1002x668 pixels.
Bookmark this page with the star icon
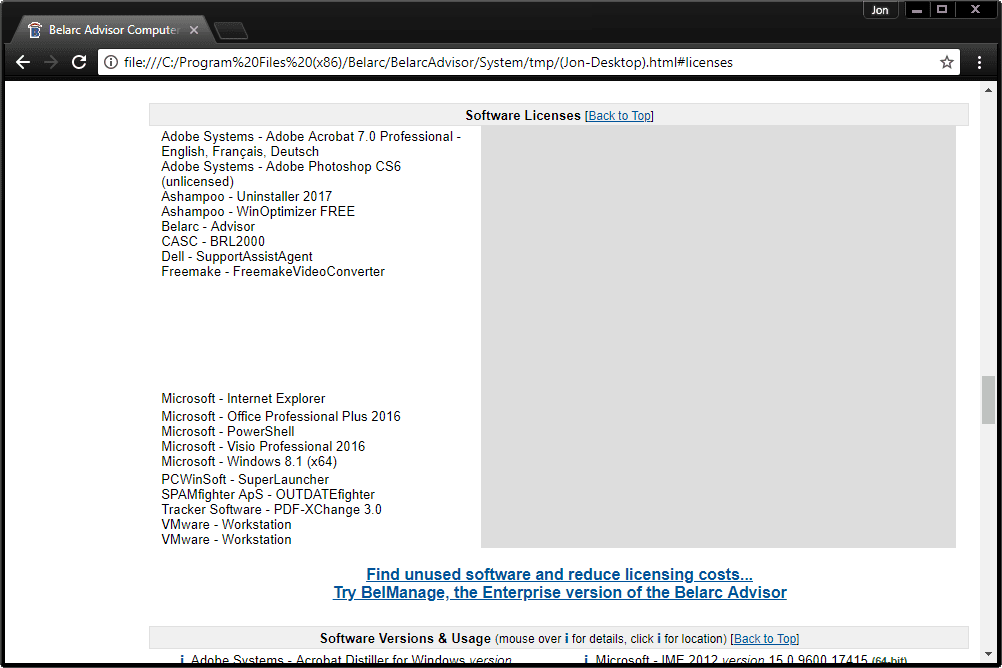[x=947, y=62]
